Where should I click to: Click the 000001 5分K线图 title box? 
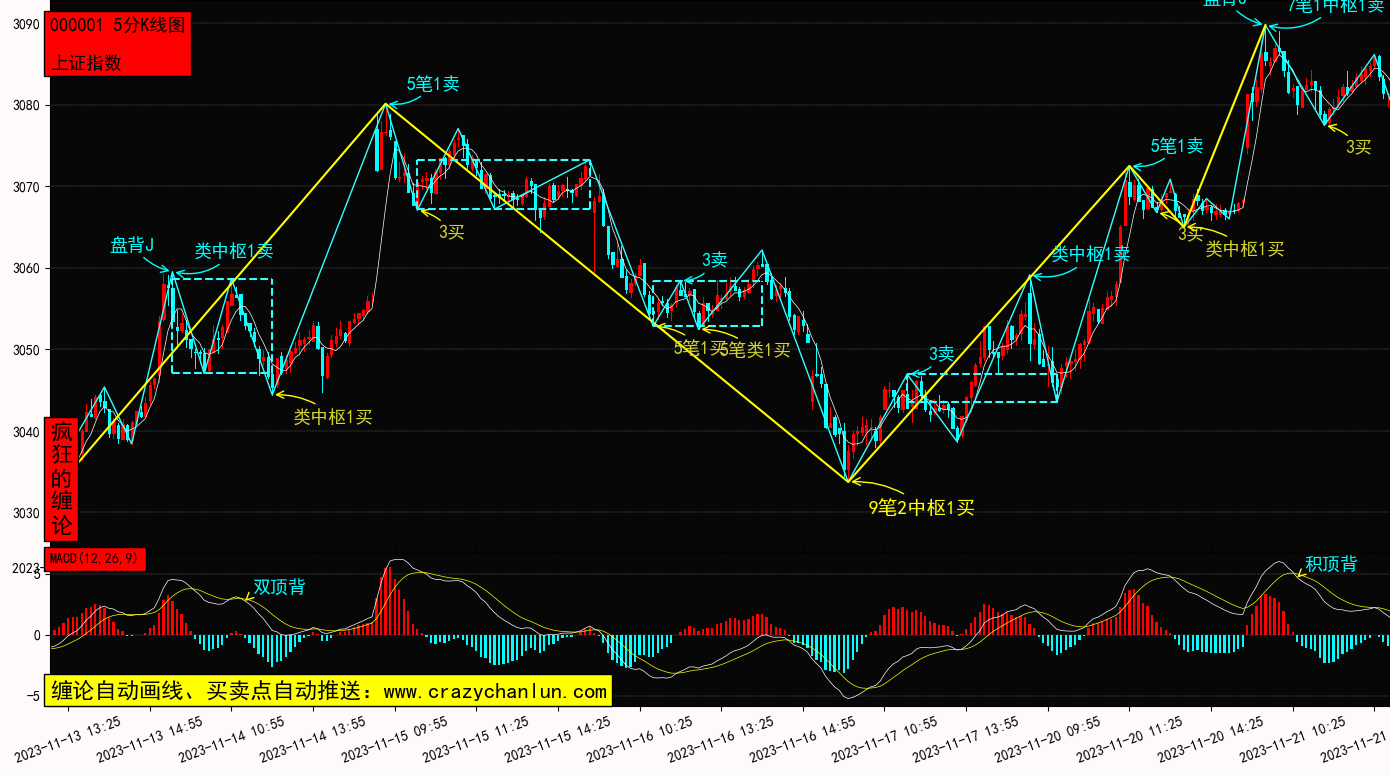point(117,27)
